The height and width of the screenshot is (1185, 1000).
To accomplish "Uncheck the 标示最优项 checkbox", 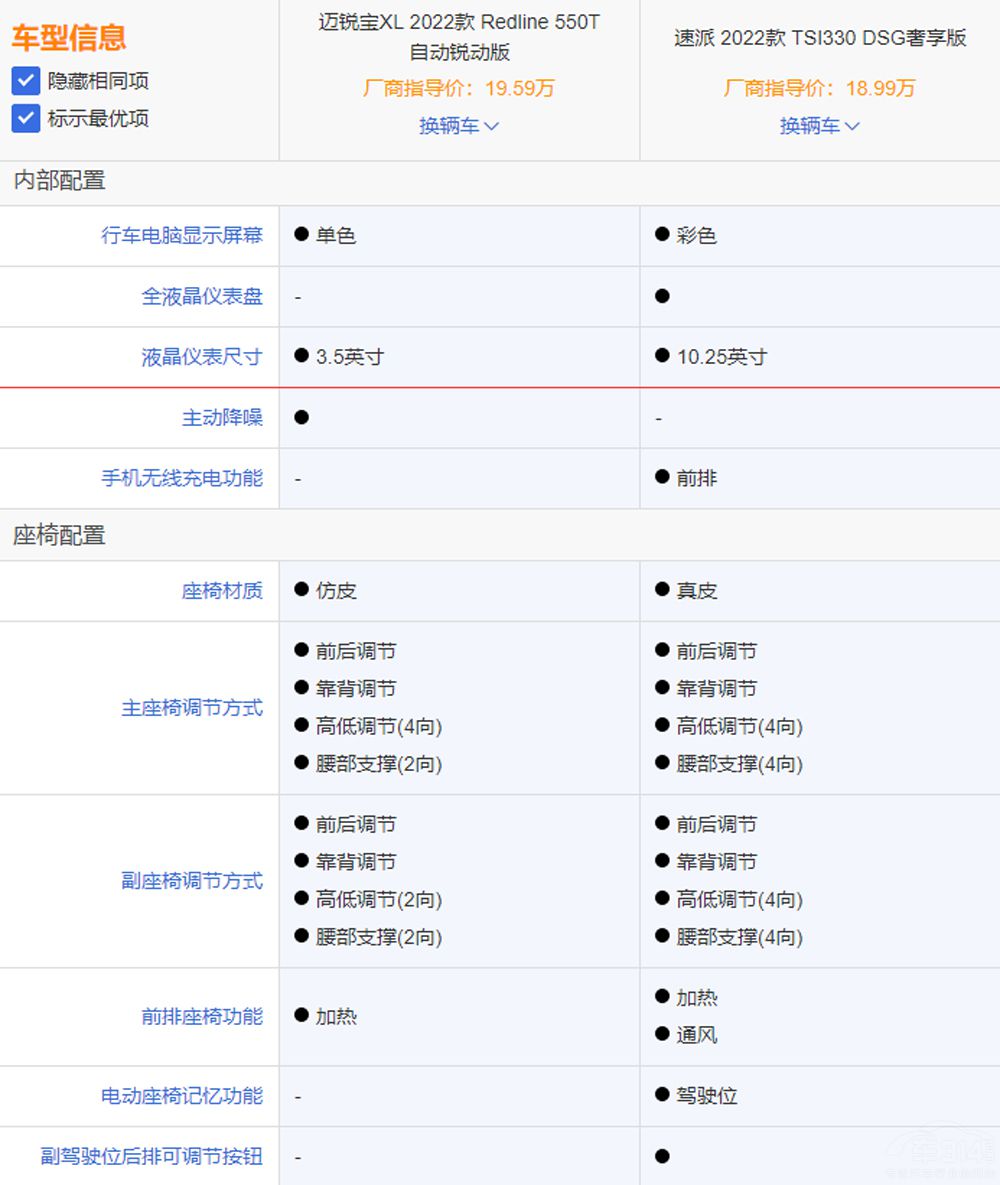I will click(x=26, y=118).
